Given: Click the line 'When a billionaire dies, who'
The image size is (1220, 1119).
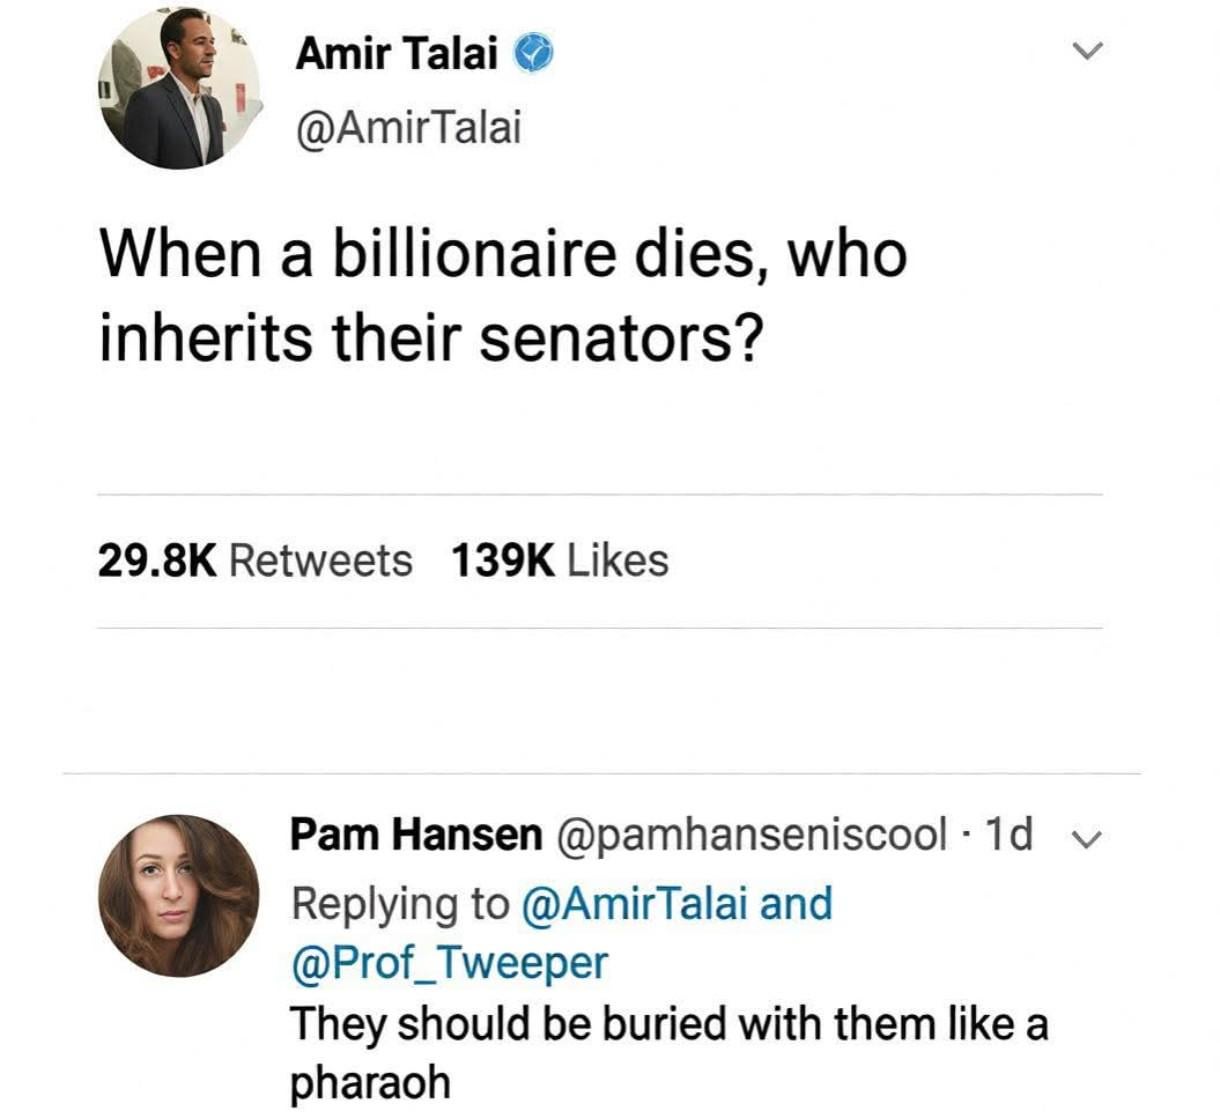Looking at the screenshot, I should pyautogui.click(x=503, y=254).
